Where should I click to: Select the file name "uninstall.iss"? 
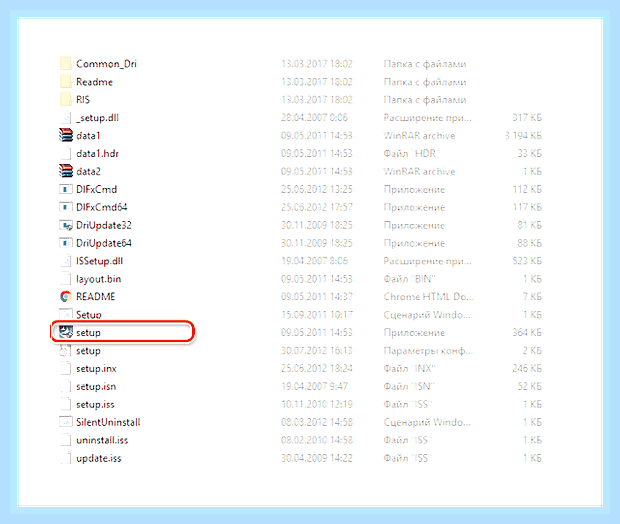[102, 440]
